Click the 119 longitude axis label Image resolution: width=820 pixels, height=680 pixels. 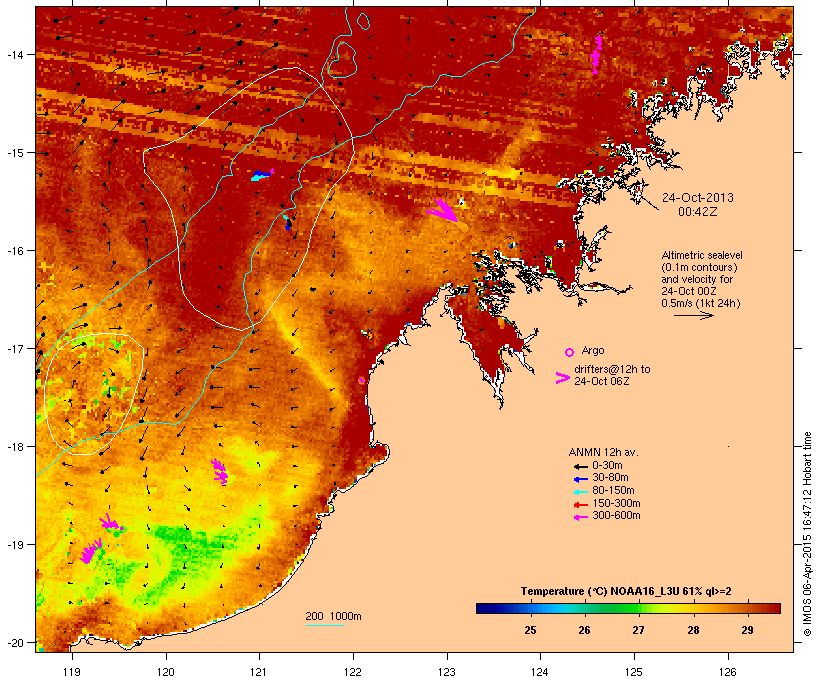coord(72,672)
